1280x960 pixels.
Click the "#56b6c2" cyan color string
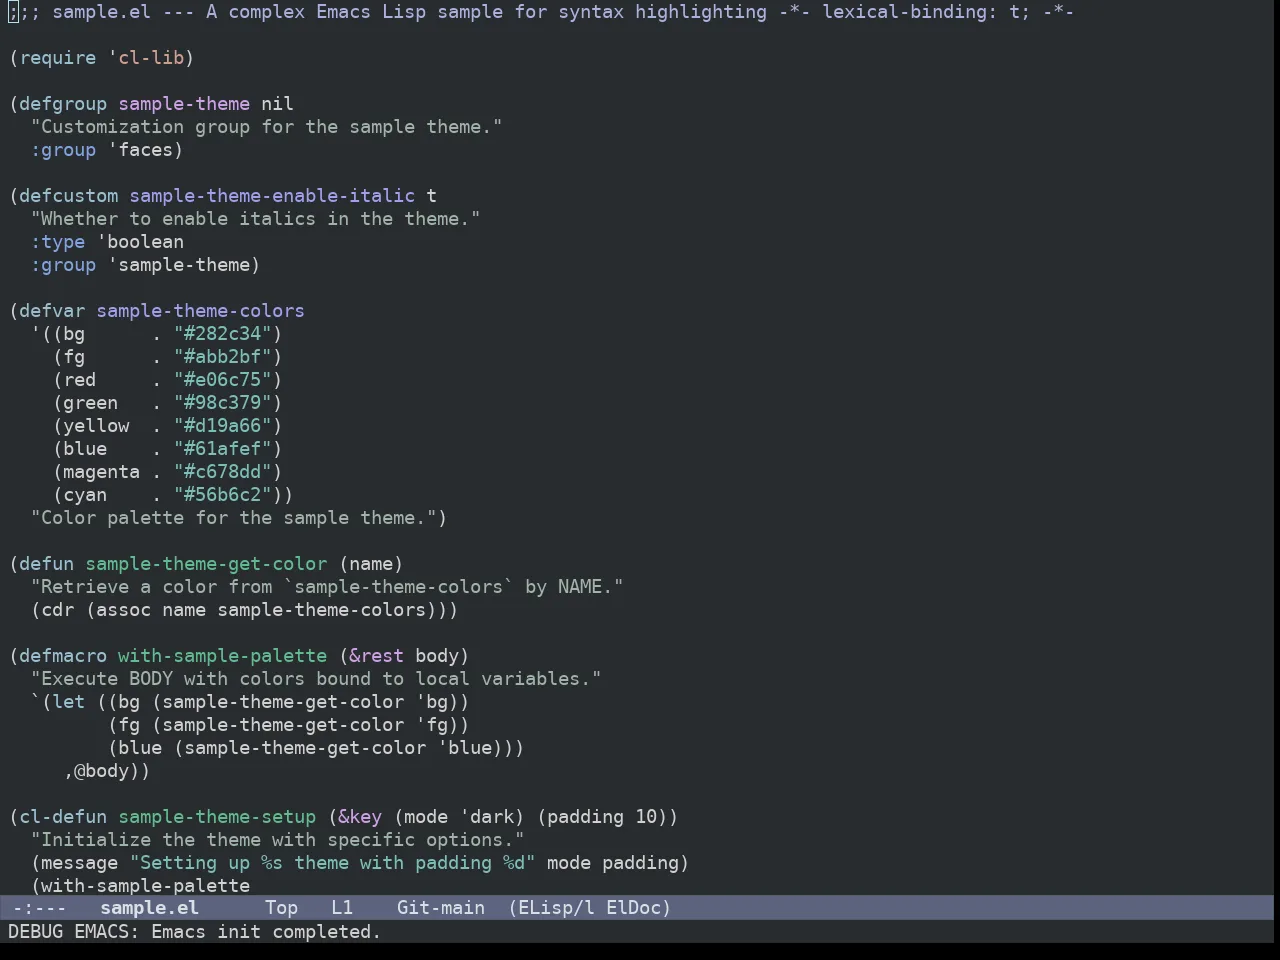[x=223, y=495]
